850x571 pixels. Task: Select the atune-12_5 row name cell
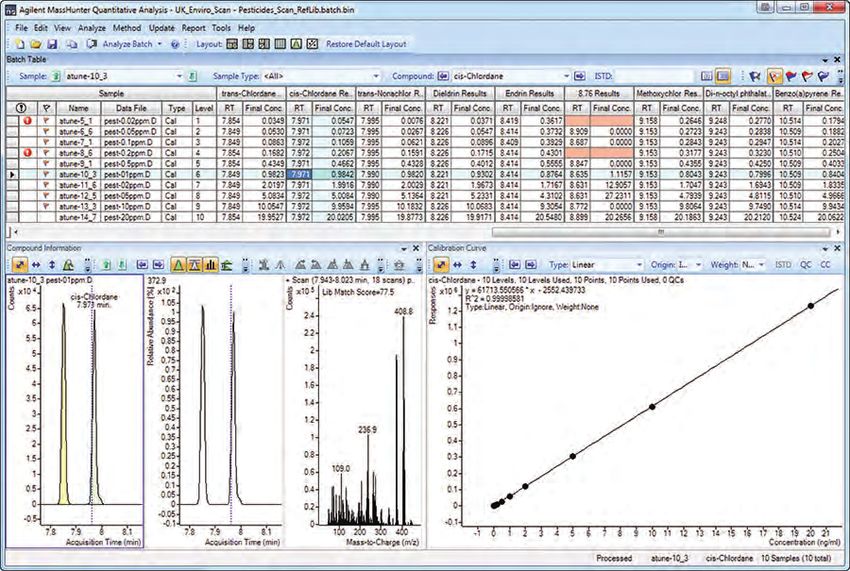pos(78,196)
